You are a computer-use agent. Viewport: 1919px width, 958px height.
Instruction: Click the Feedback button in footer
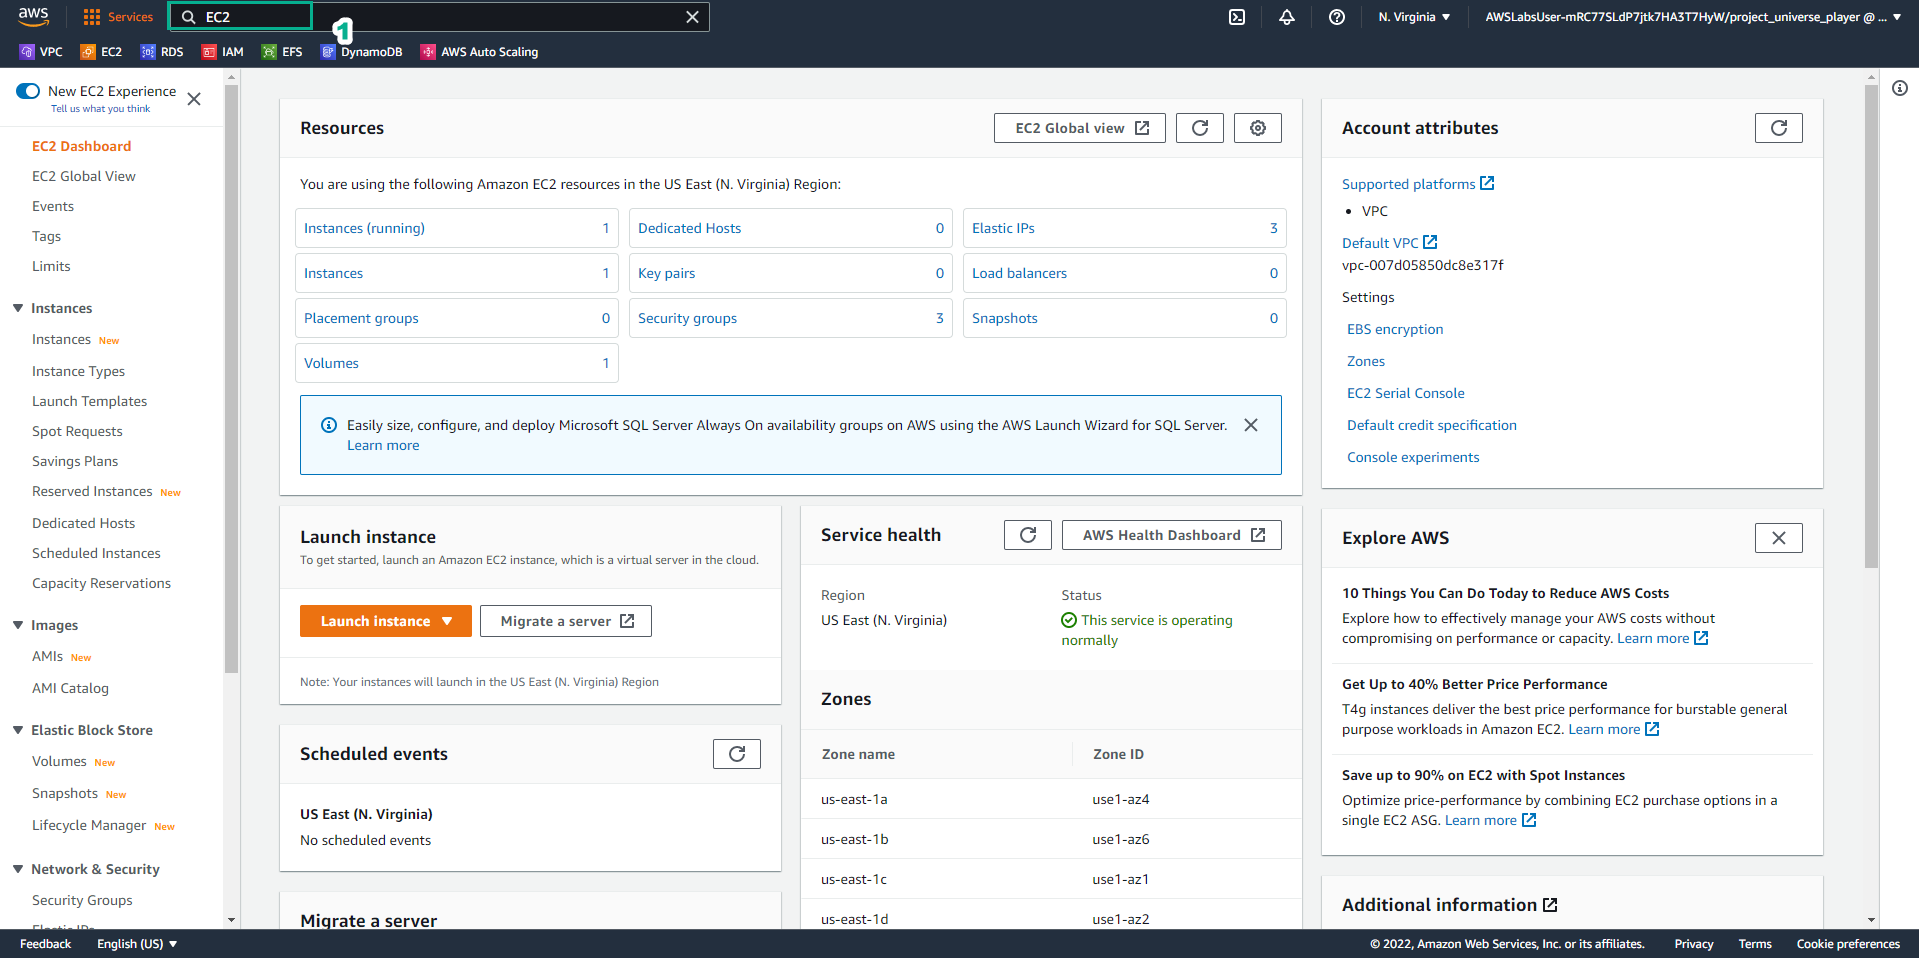[45, 944]
